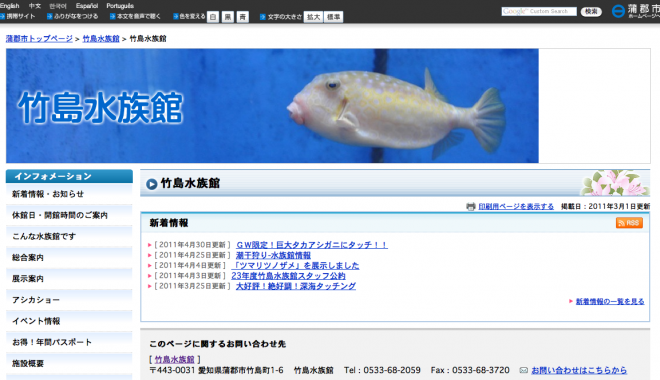Click the pufferfish banner image

click(272, 106)
